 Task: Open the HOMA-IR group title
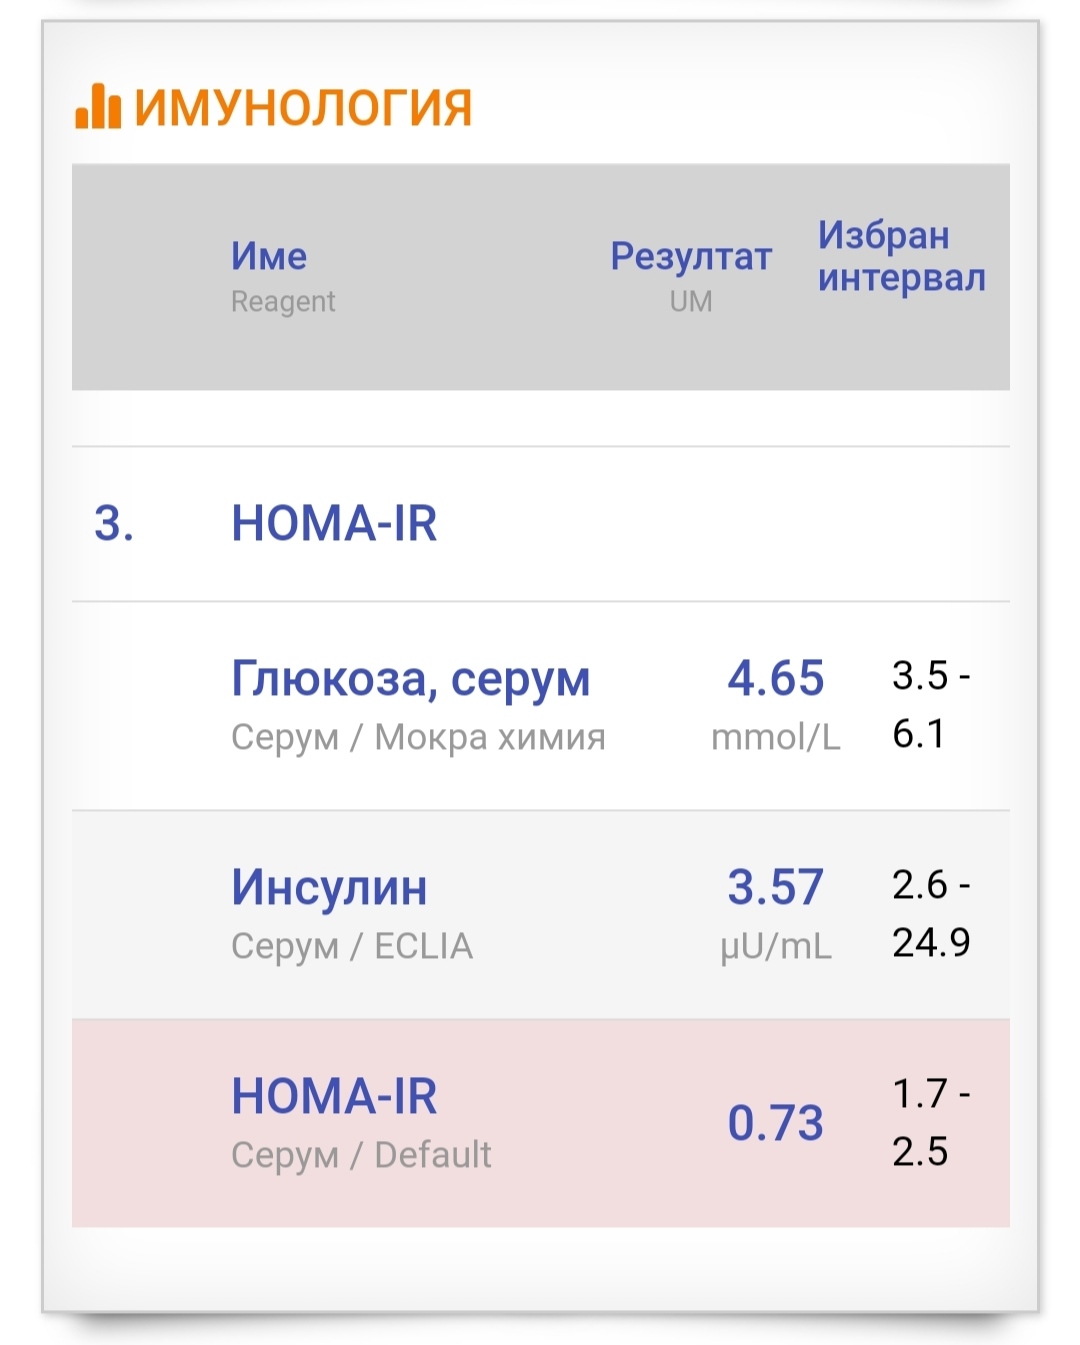pyautogui.click(x=334, y=523)
